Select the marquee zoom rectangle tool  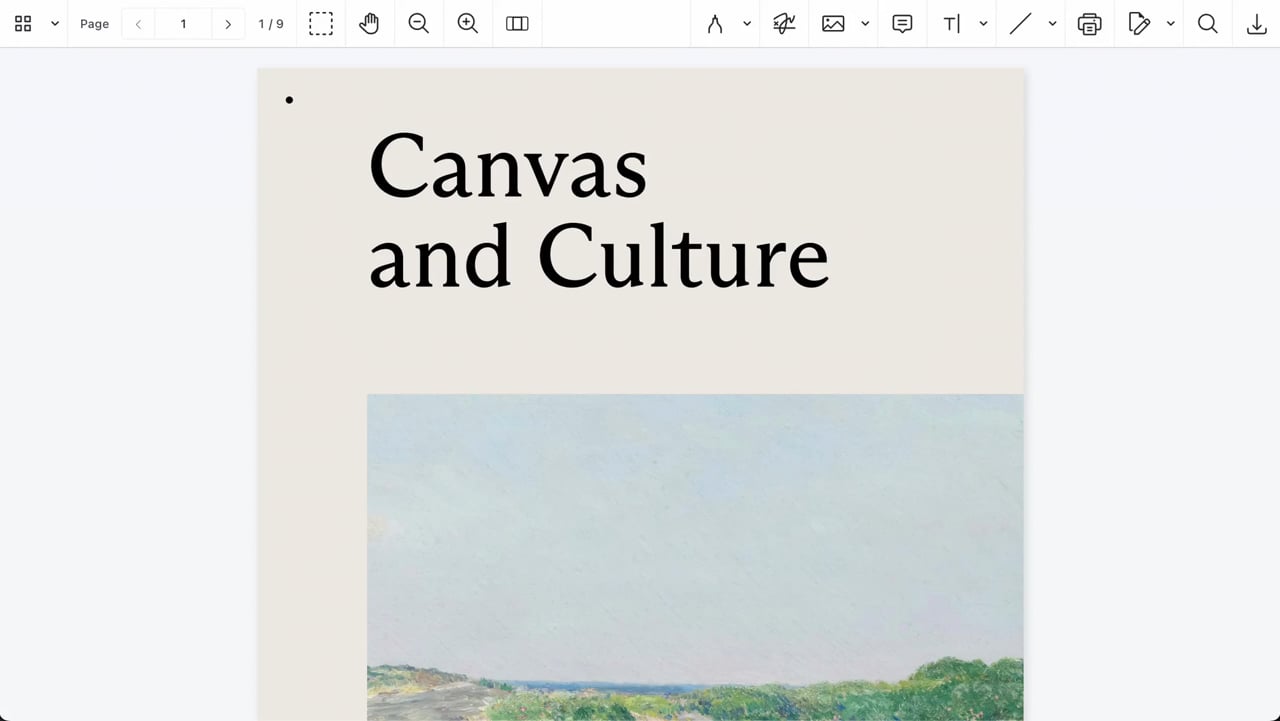pos(321,24)
